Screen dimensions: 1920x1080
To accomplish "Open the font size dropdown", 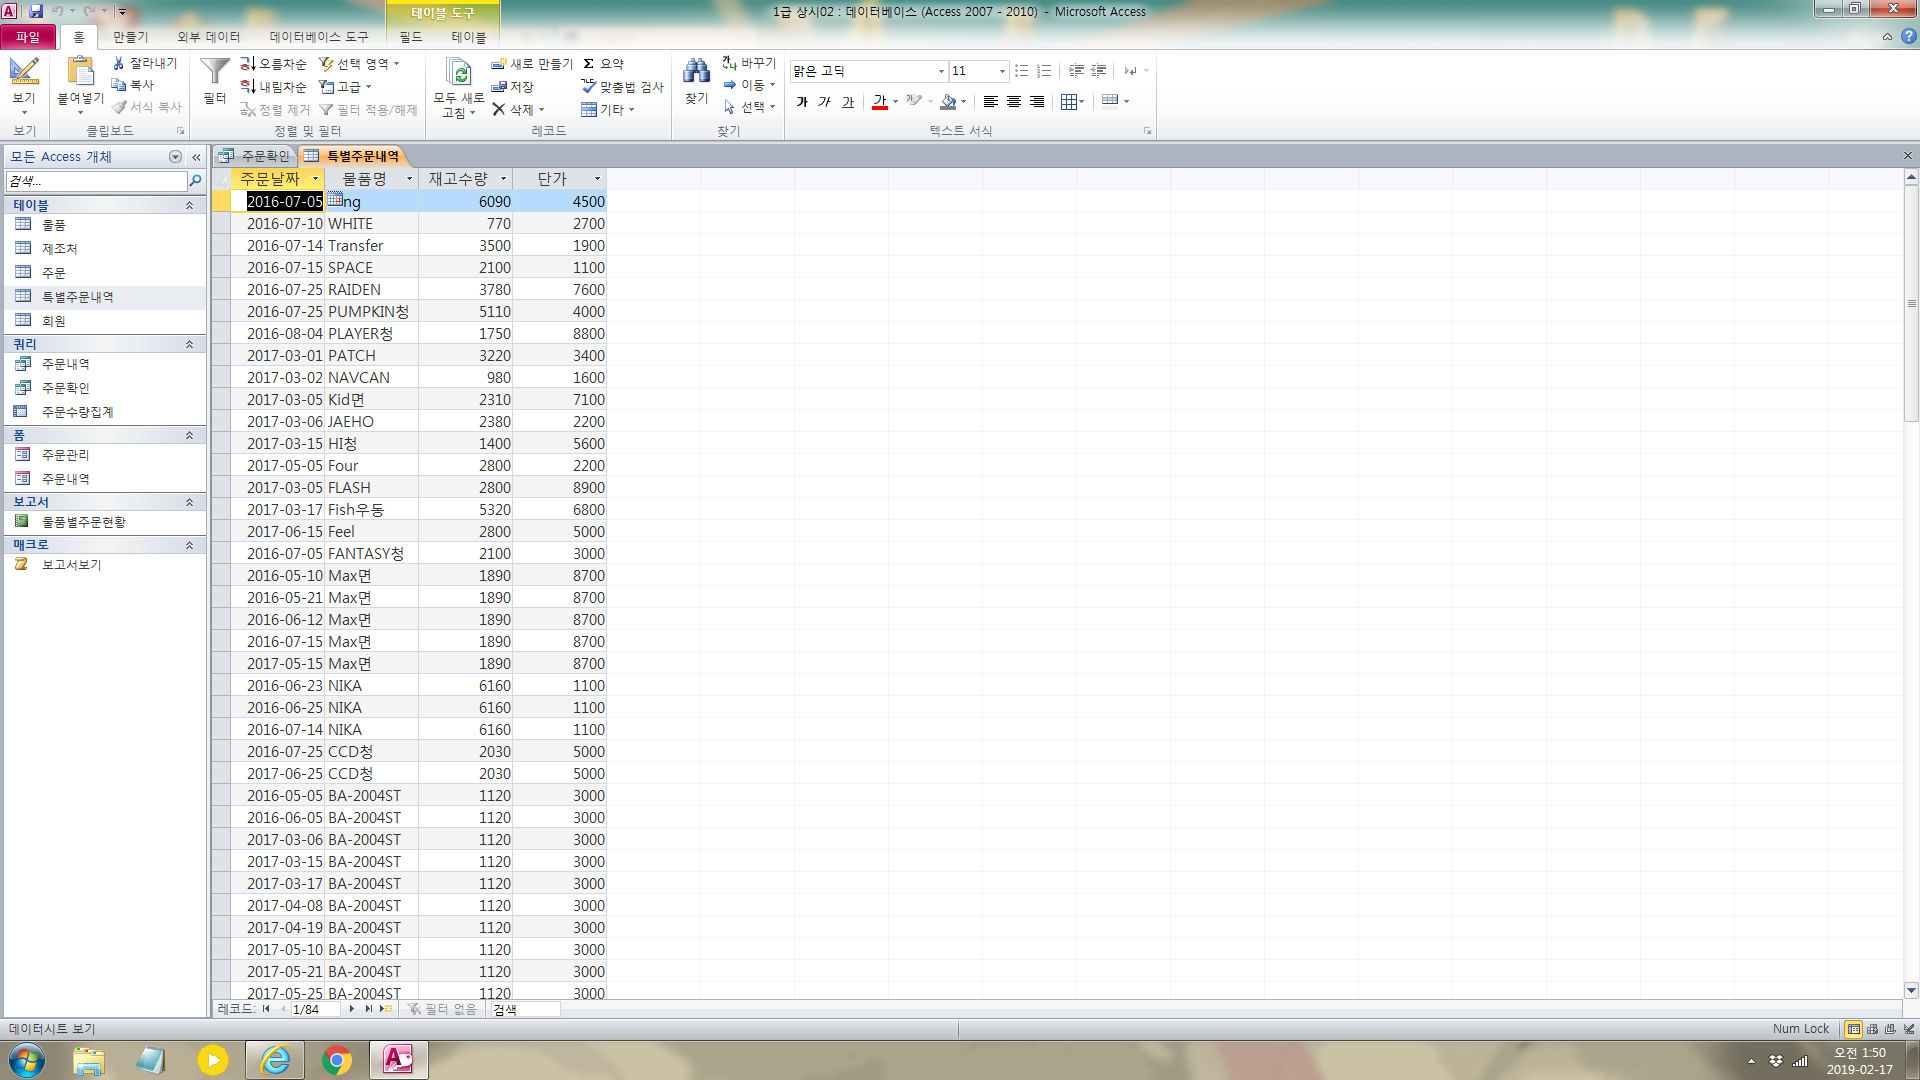I will [x=1002, y=71].
